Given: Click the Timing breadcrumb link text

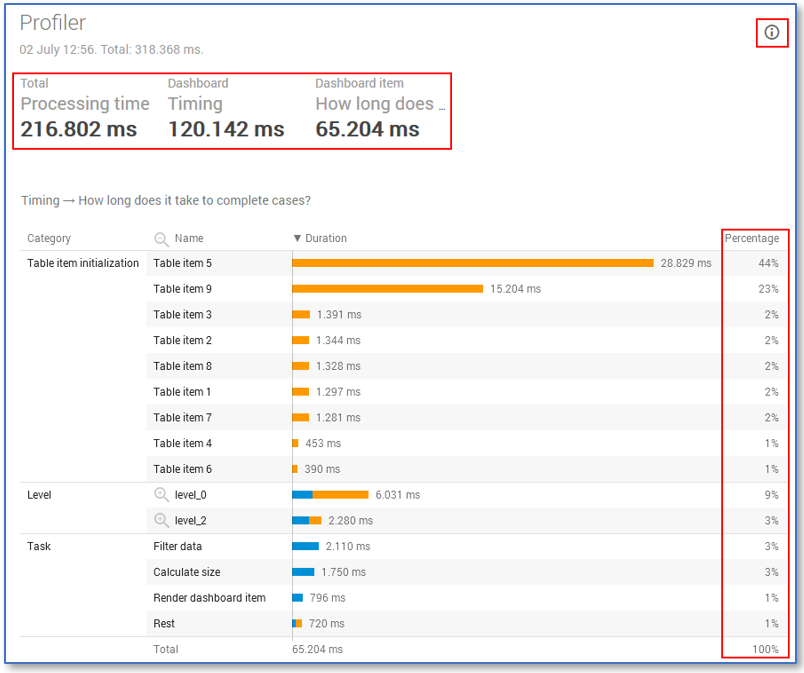Looking at the screenshot, I should tap(38, 201).
